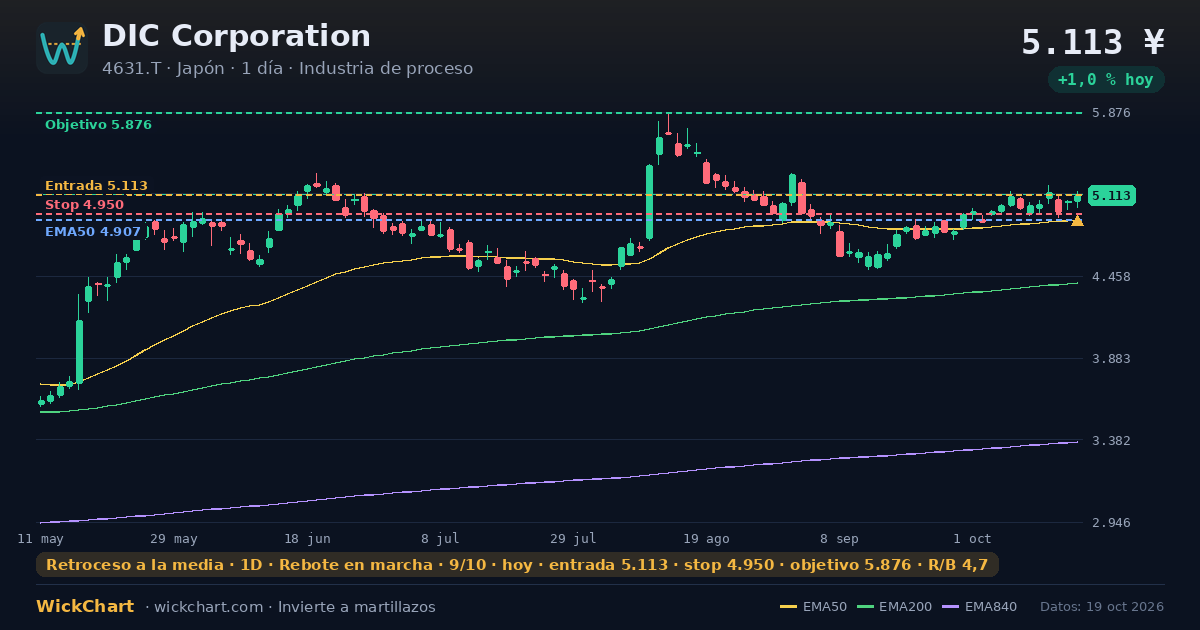The width and height of the screenshot is (1200, 630).
Task: Click the 'EMA50 4.907' chart label
Action: [x=93, y=232]
